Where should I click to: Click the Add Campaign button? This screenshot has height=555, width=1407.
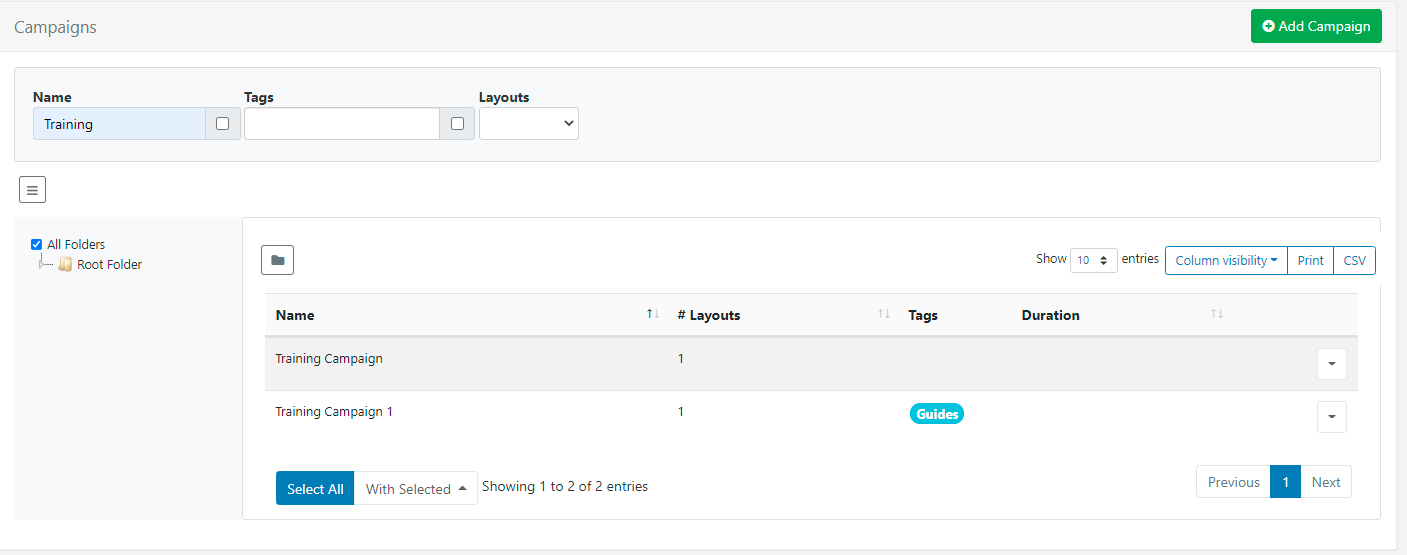coord(1316,26)
